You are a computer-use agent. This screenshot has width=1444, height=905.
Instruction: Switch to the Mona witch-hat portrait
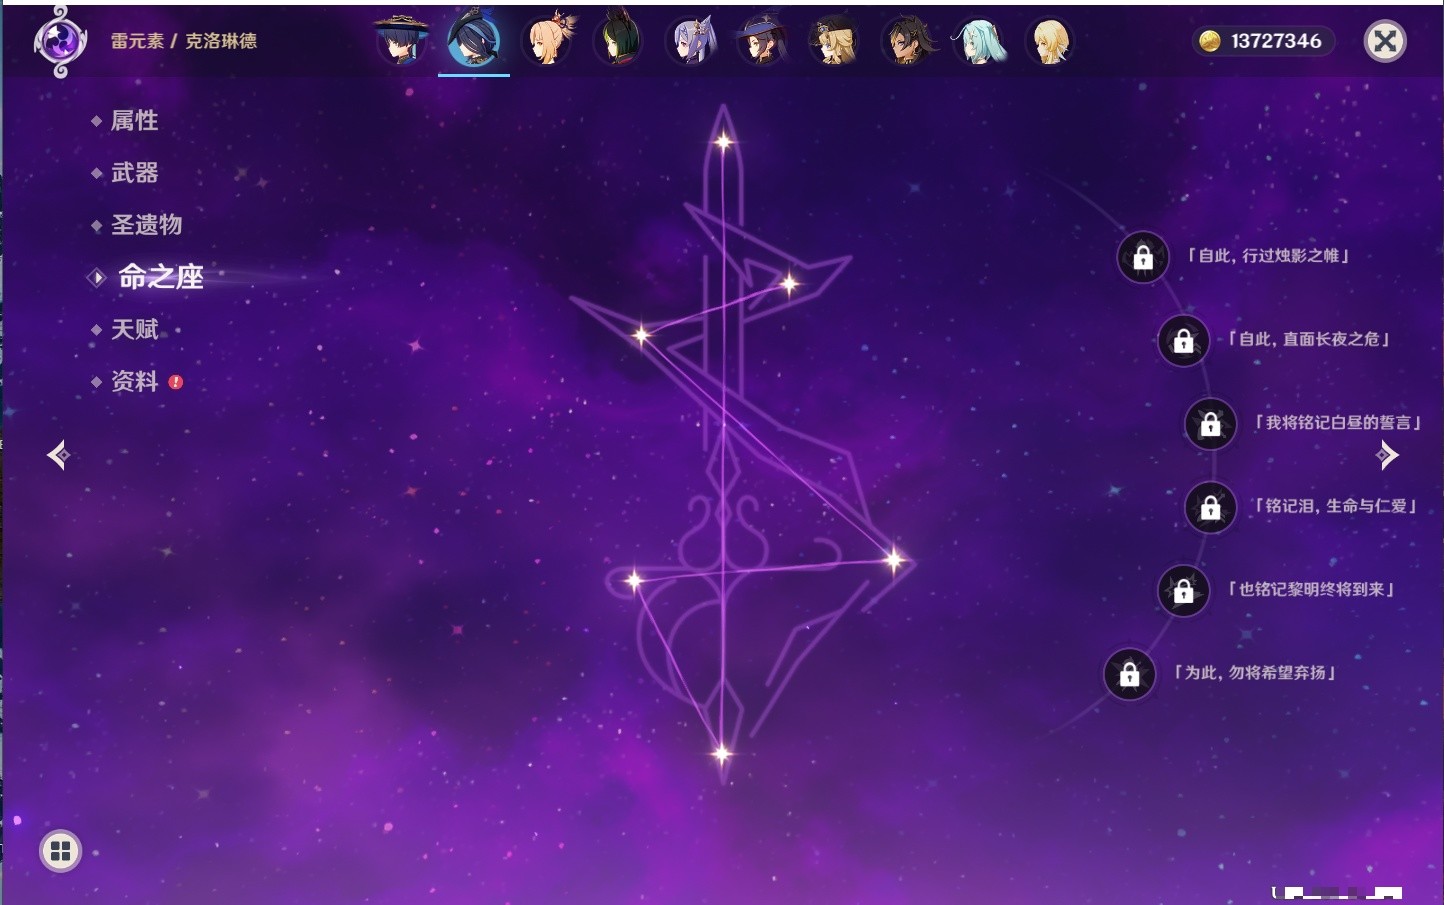click(763, 40)
